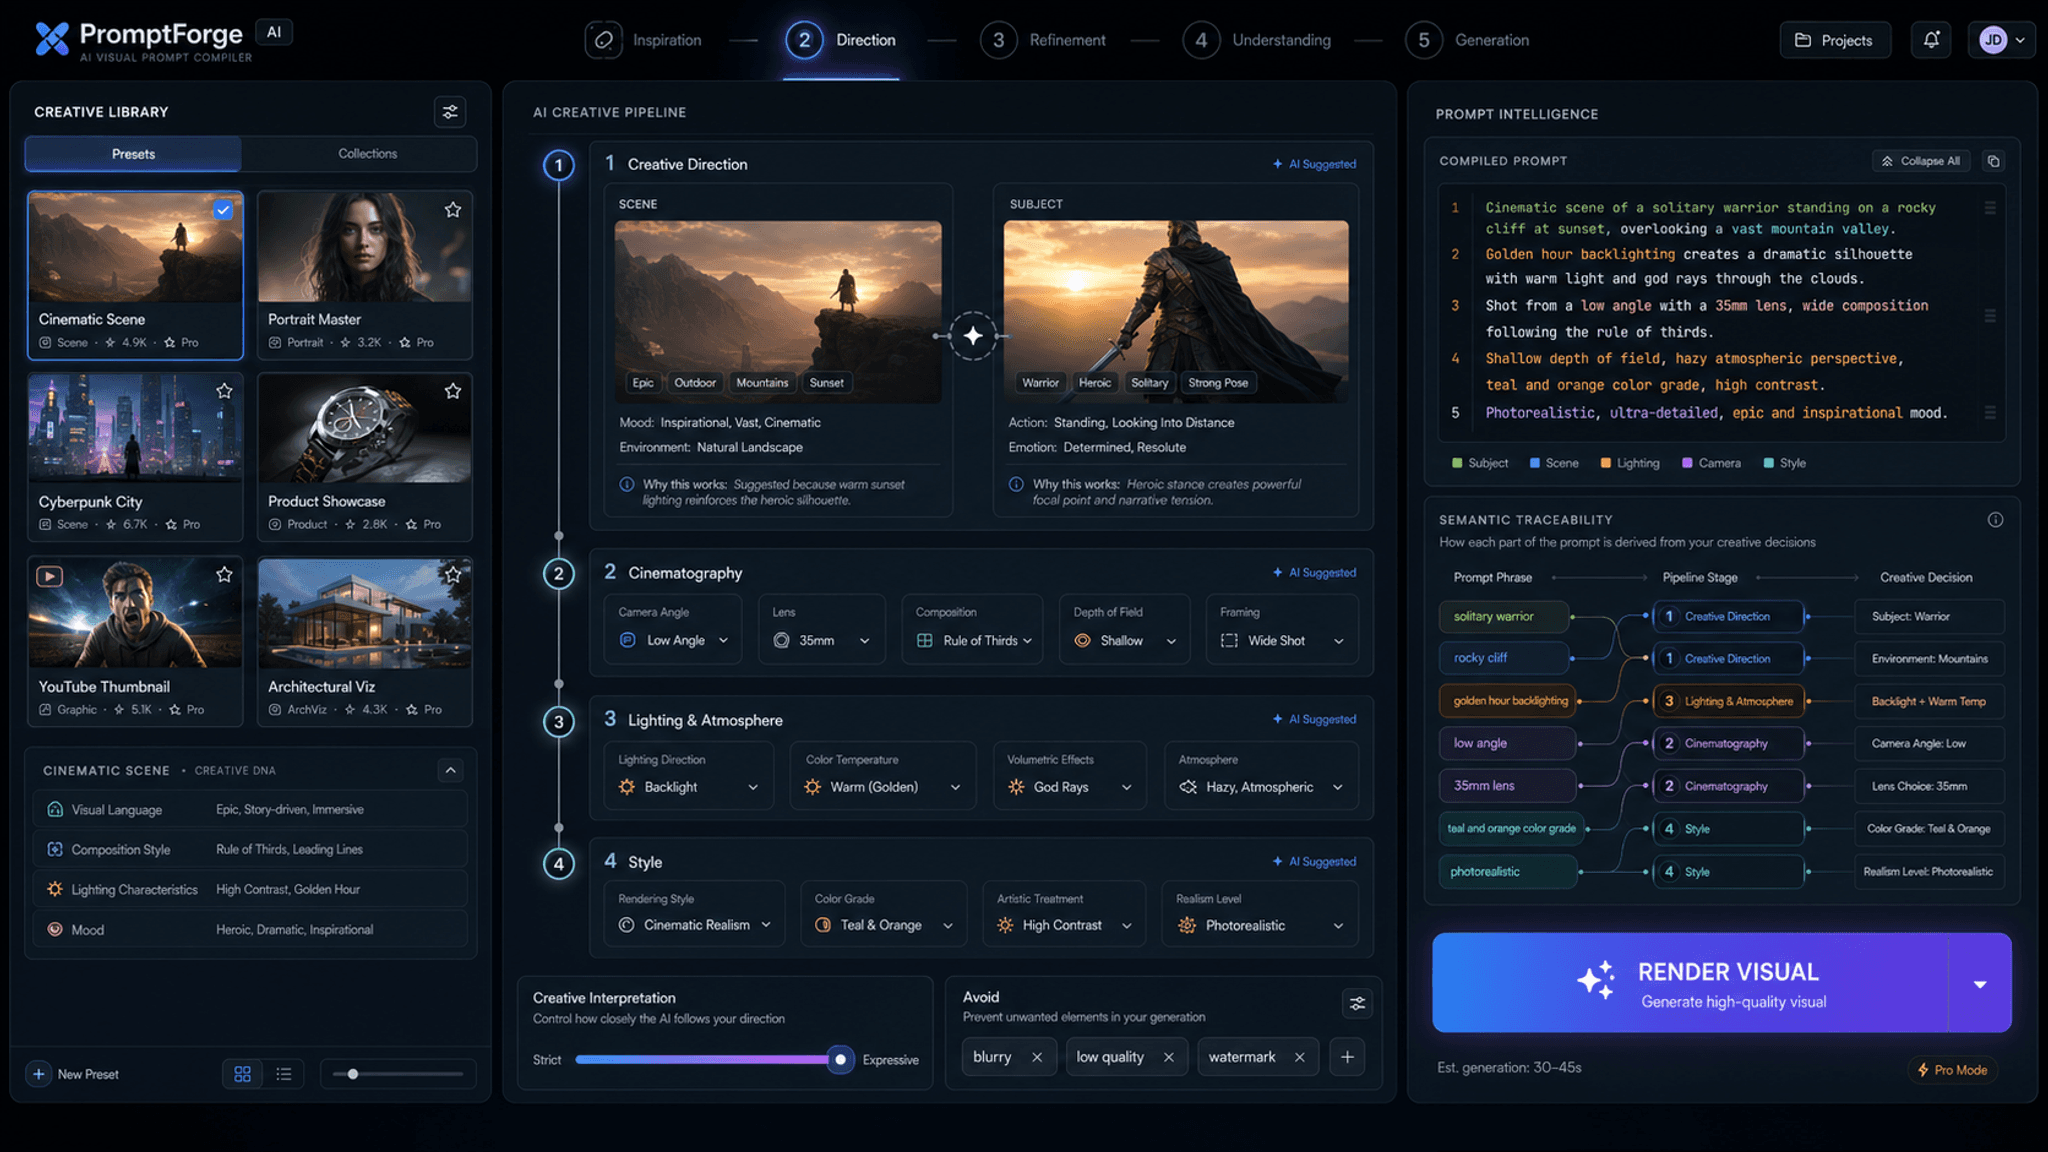The height and width of the screenshot is (1152, 2048).
Task: Click the Scene legend color swatch
Action: (x=1534, y=463)
